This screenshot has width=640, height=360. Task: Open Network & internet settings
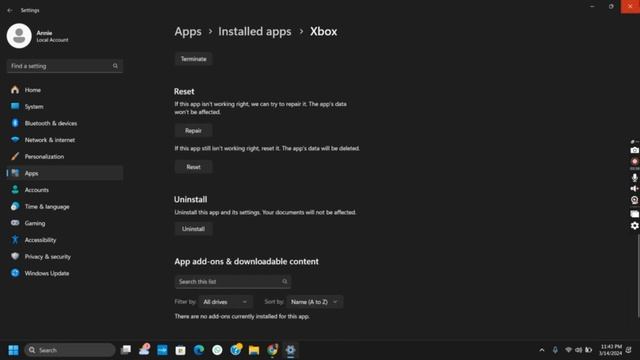(64, 140)
